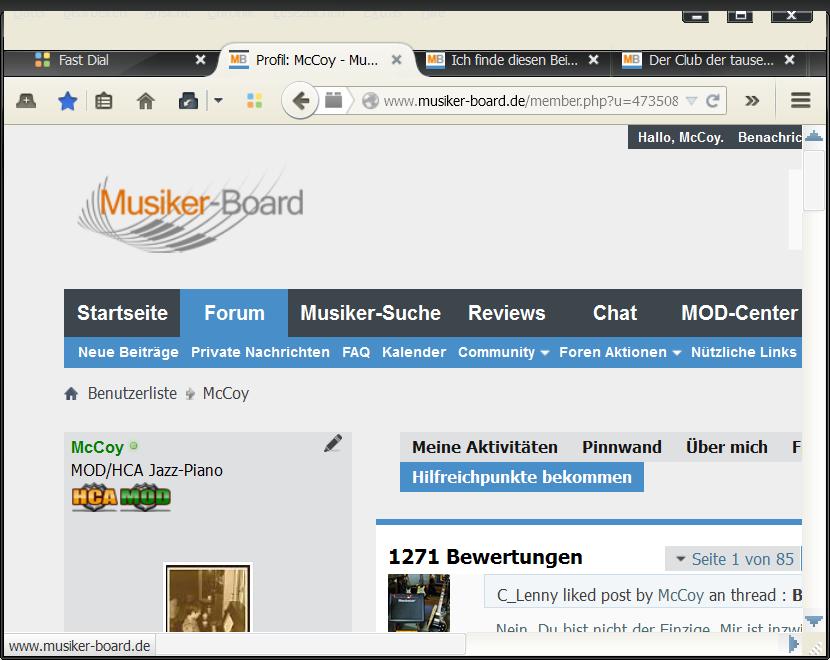The height and width of the screenshot is (660, 830).
Task: Open the 'Meine Aktivitäten' profile tab
Action: click(485, 447)
